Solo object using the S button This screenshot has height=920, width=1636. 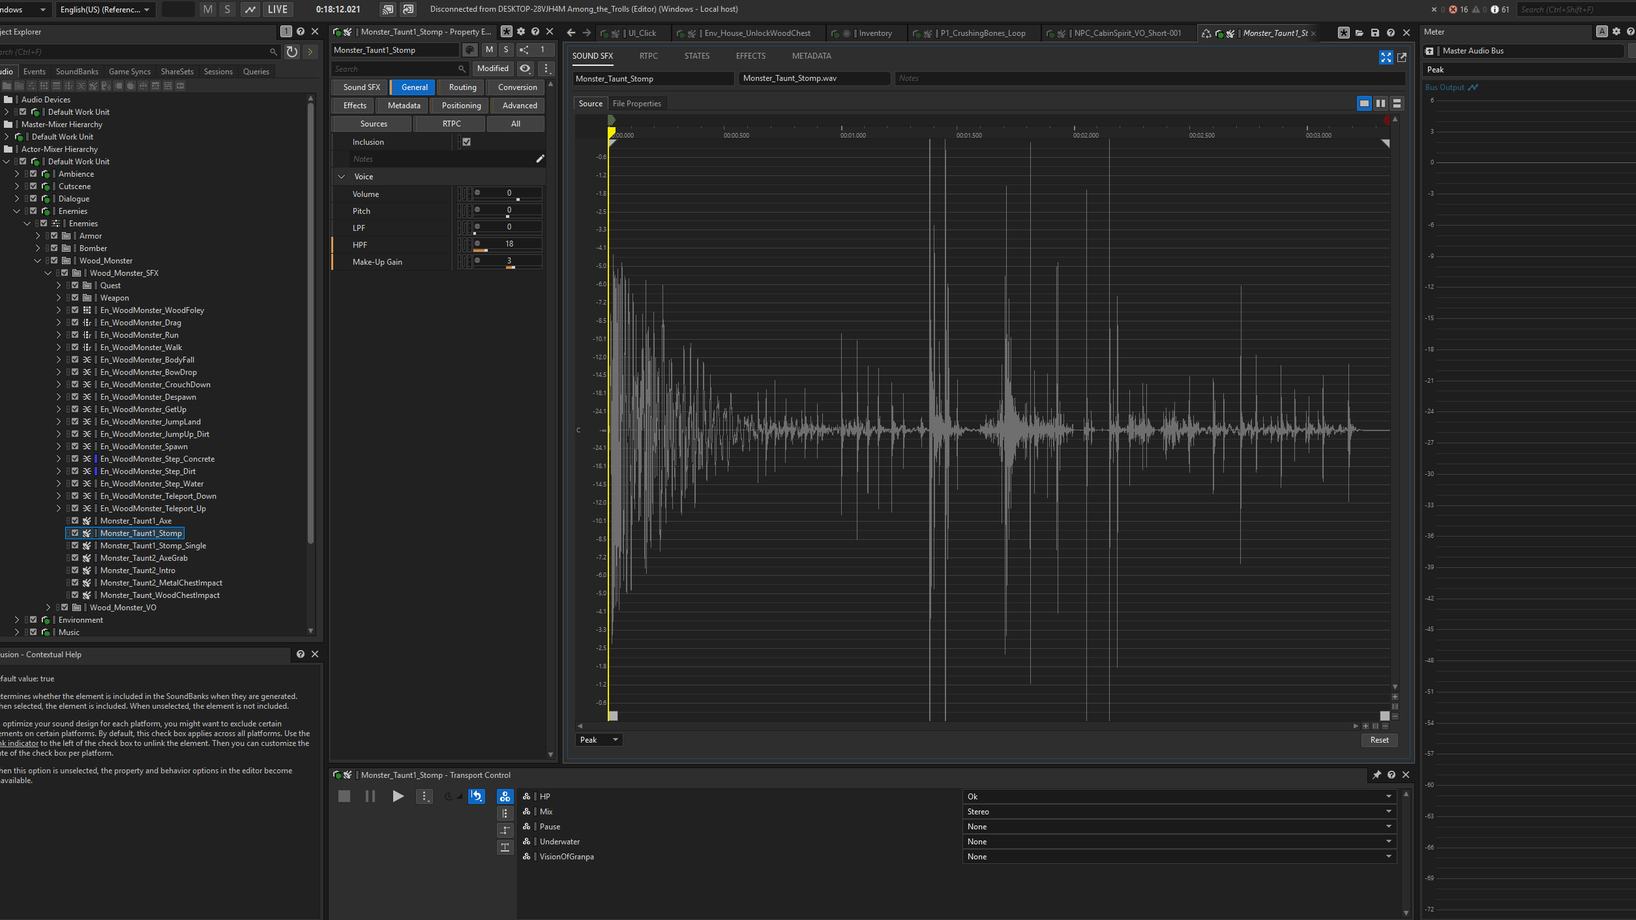[x=506, y=49]
